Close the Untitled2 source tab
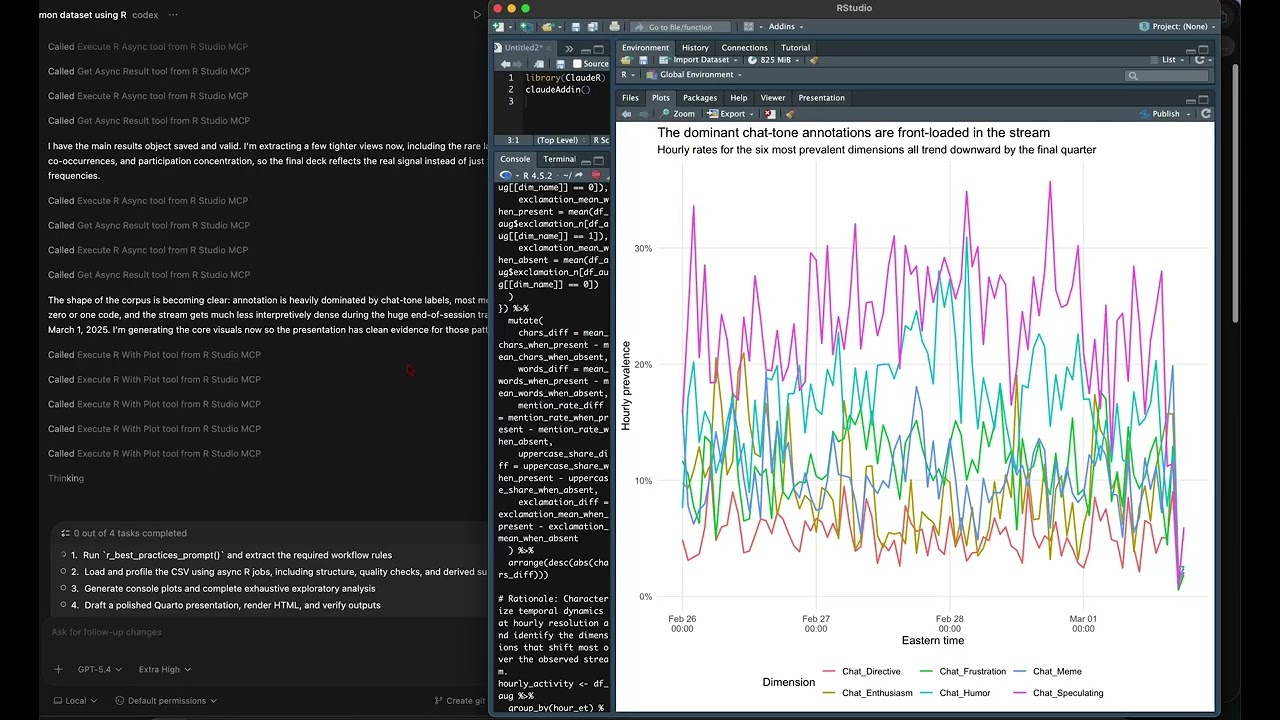 click(x=548, y=48)
